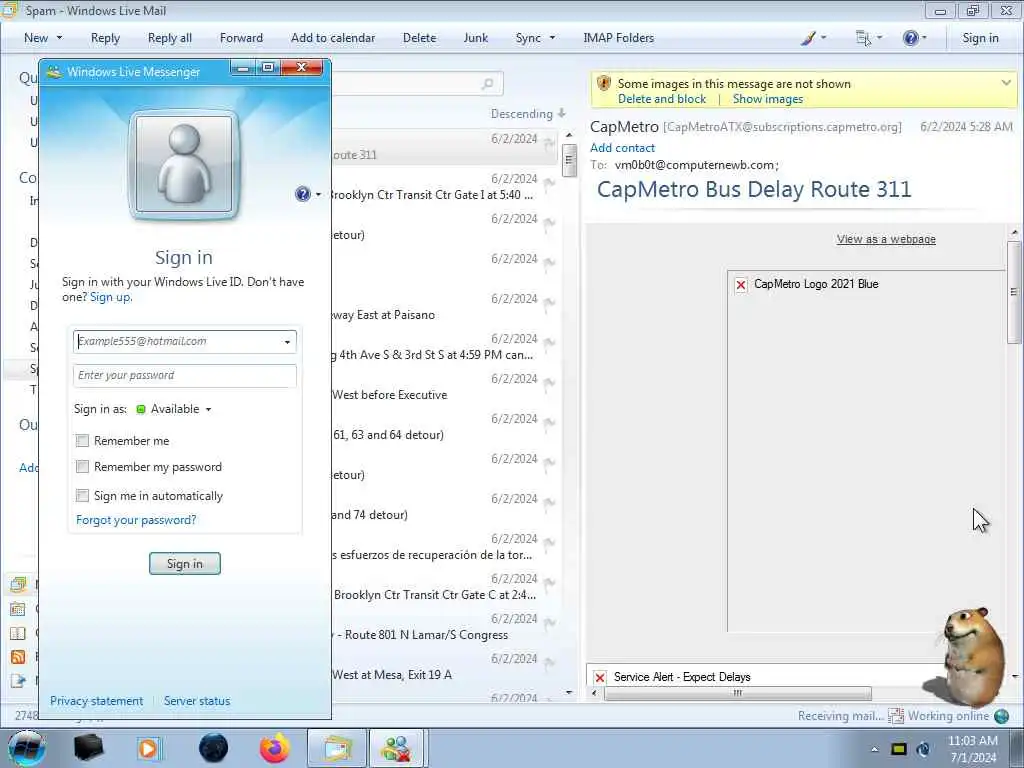Click Show images in warning bar

coord(767,99)
